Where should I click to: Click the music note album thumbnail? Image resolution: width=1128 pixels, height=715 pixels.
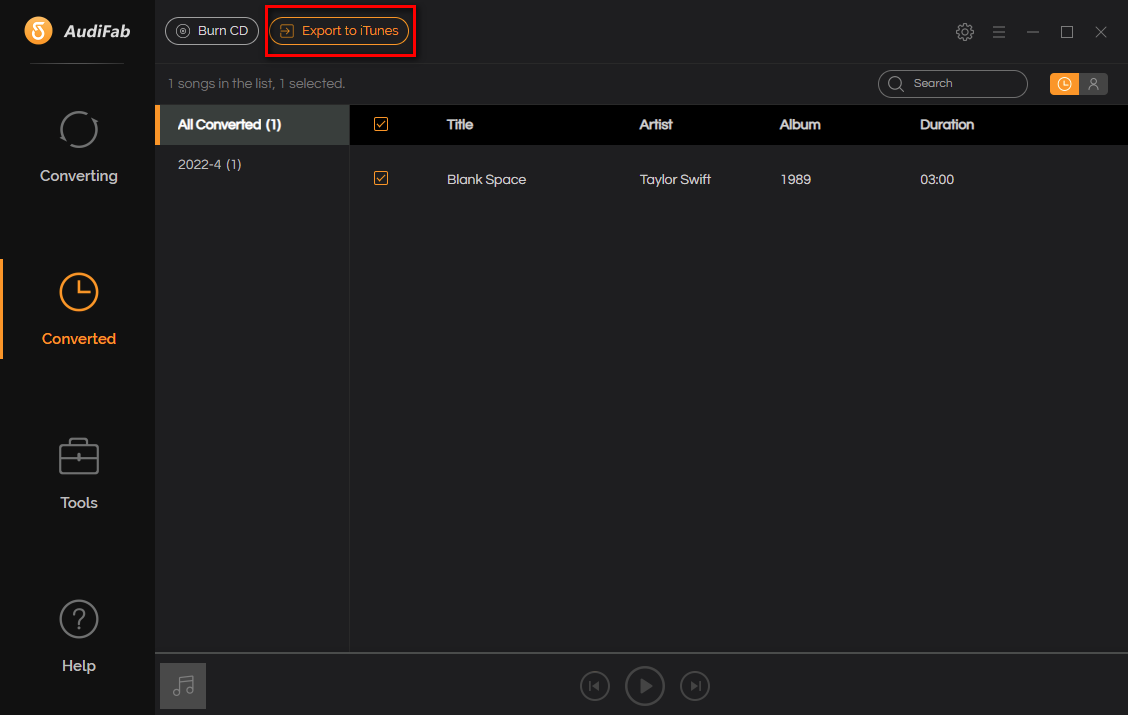[183, 686]
